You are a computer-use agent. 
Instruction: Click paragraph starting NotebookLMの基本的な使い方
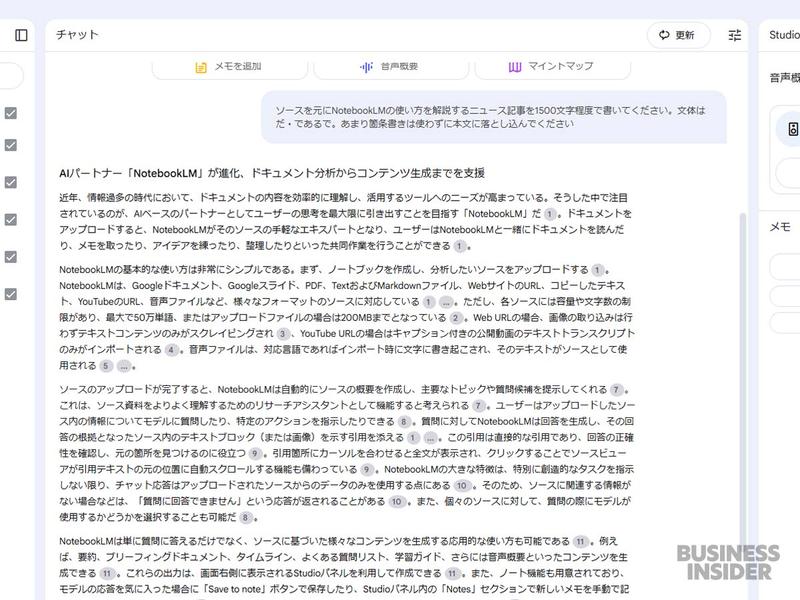click(x=347, y=318)
